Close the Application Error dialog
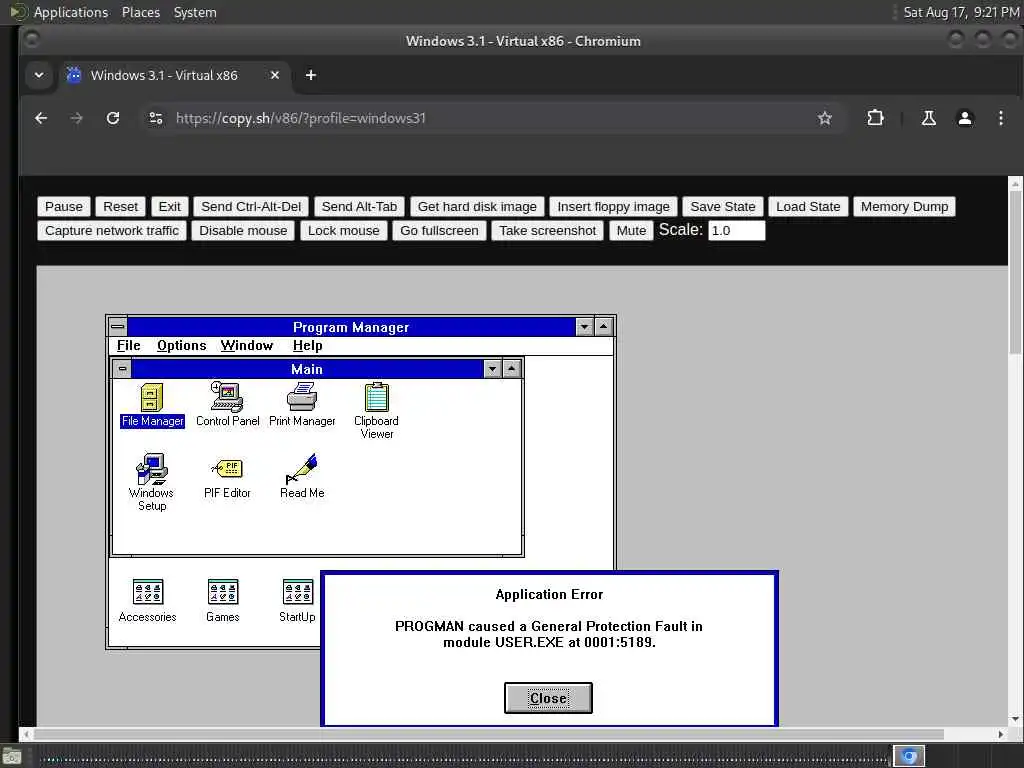The image size is (1024, 768). 549,698
